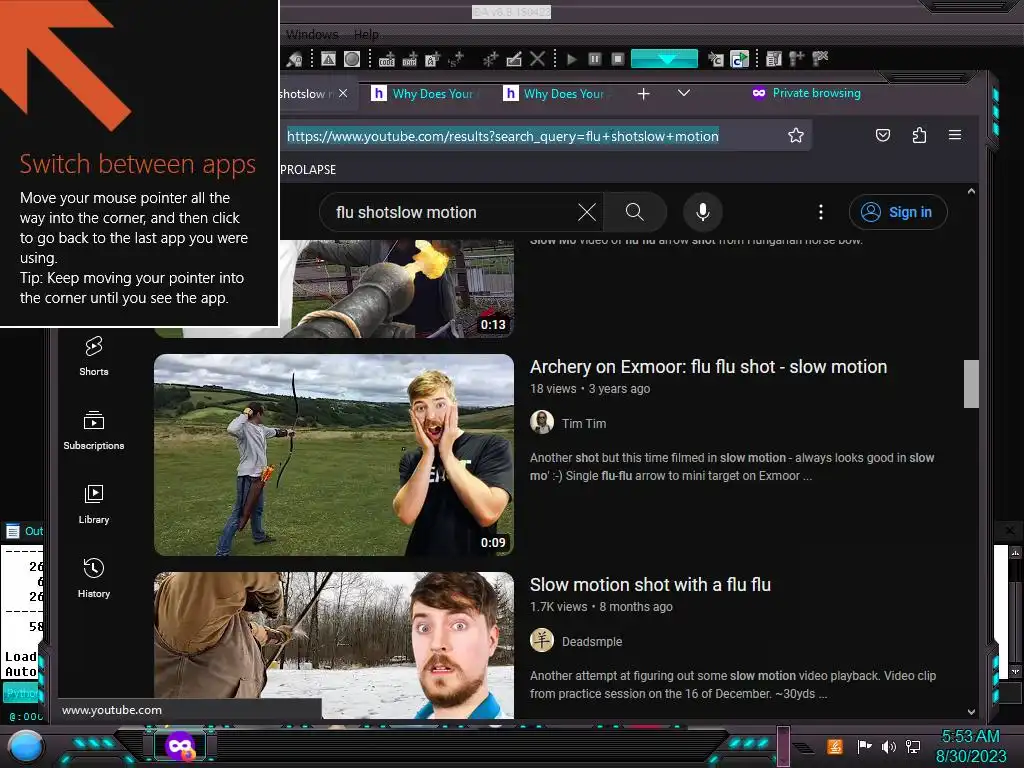Click the X delete toolbar icon
Screen dimensions: 1024x768
point(537,59)
